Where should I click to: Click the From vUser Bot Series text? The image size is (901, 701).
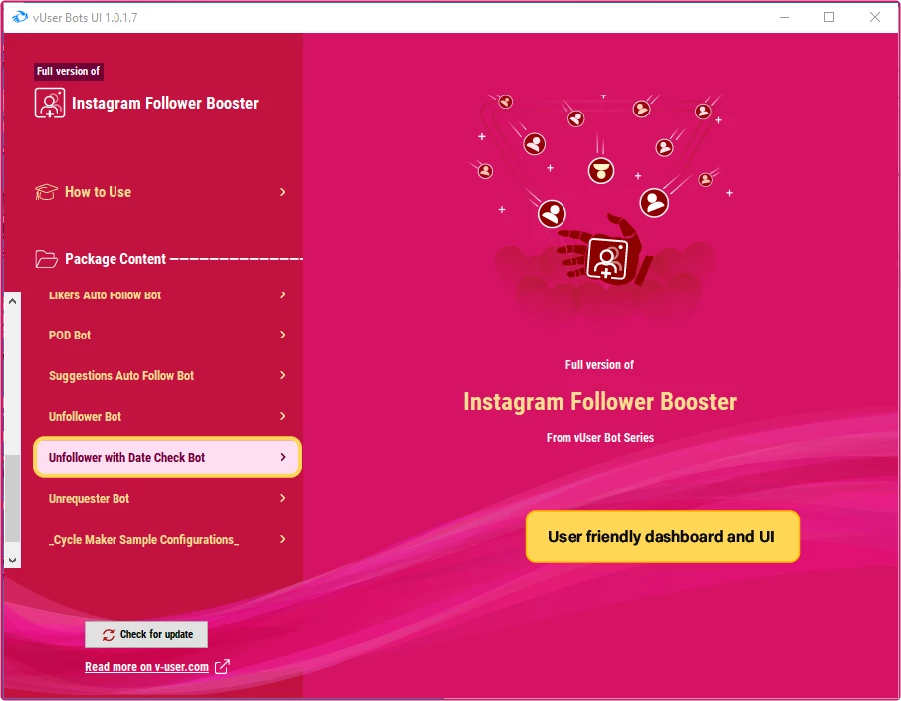pyautogui.click(x=600, y=438)
